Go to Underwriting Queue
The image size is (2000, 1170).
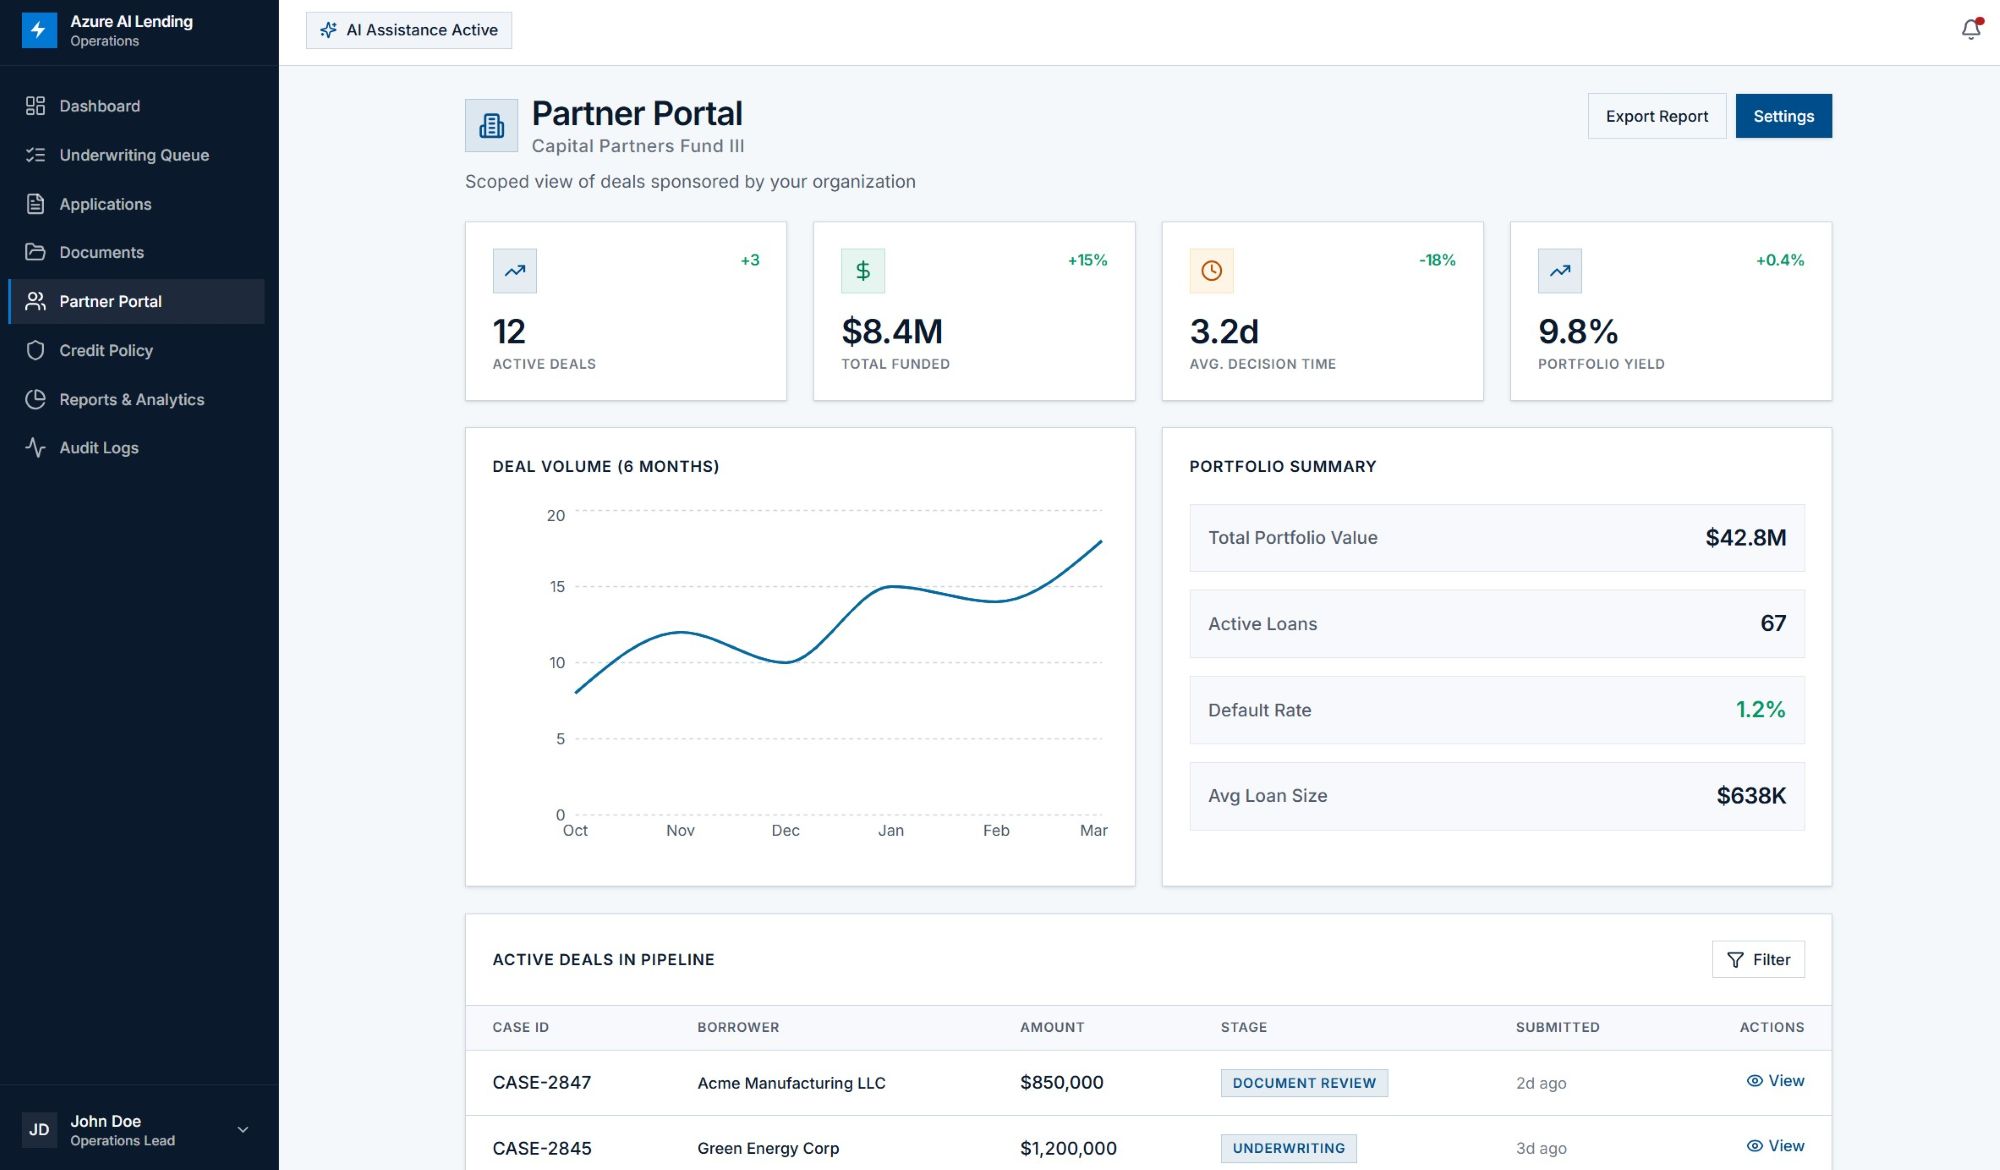coord(136,155)
